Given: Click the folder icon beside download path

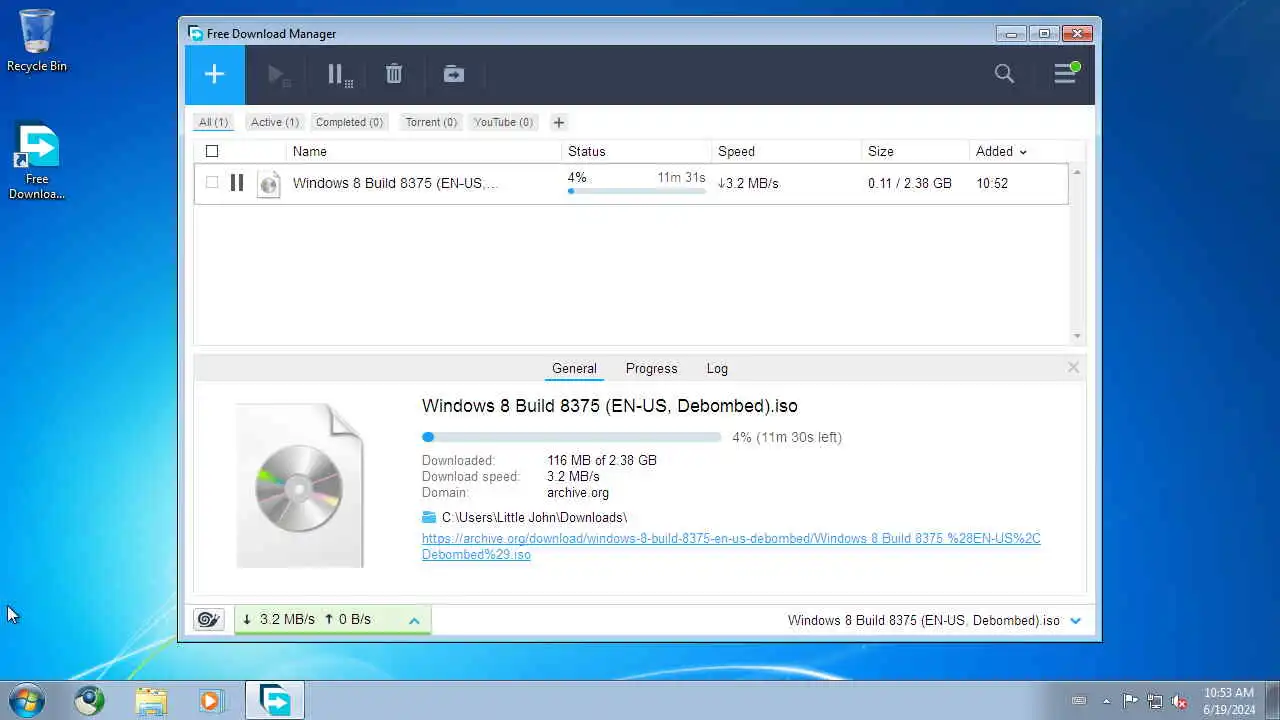Looking at the screenshot, I should point(429,517).
